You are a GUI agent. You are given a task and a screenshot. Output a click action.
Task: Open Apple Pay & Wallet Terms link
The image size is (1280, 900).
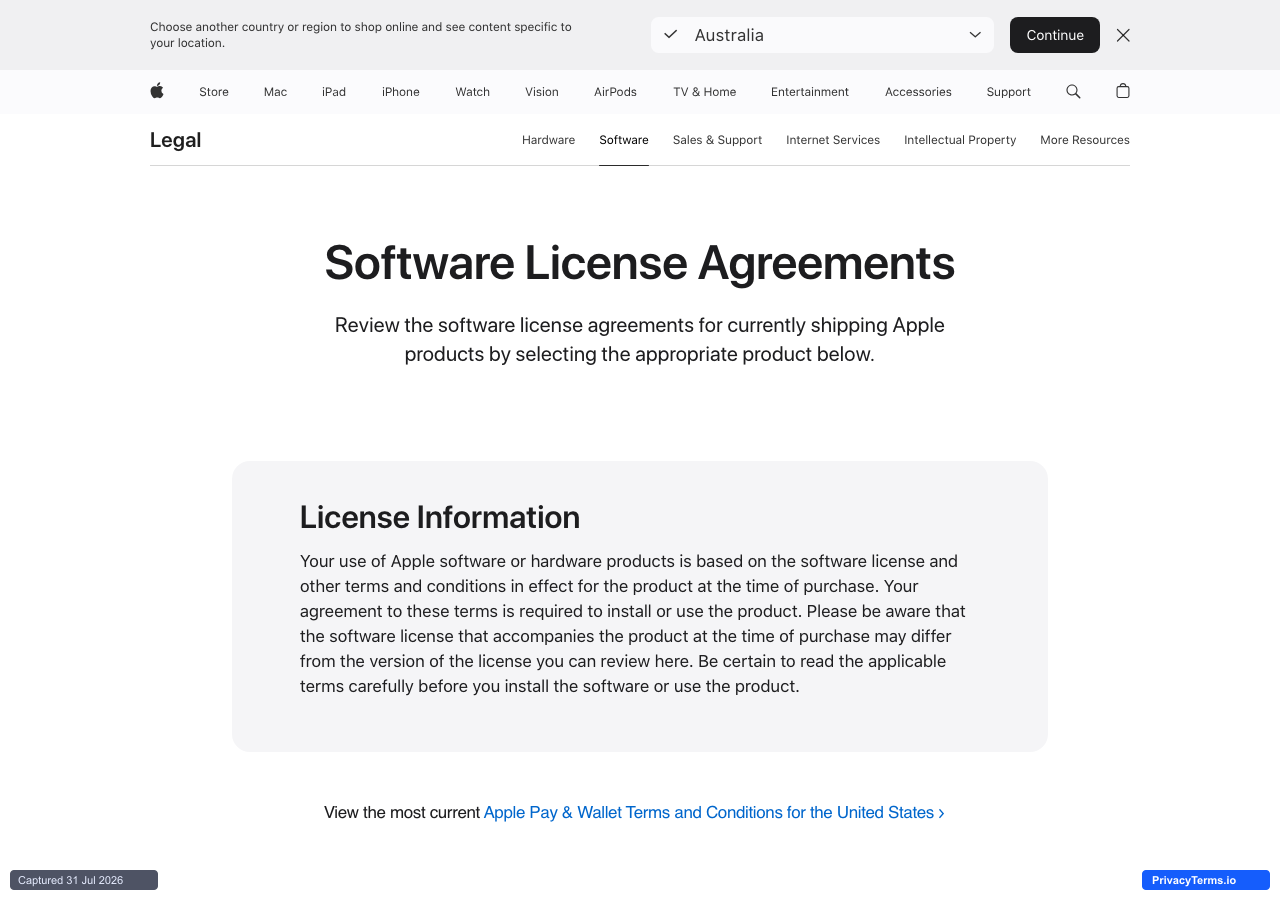[714, 813]
